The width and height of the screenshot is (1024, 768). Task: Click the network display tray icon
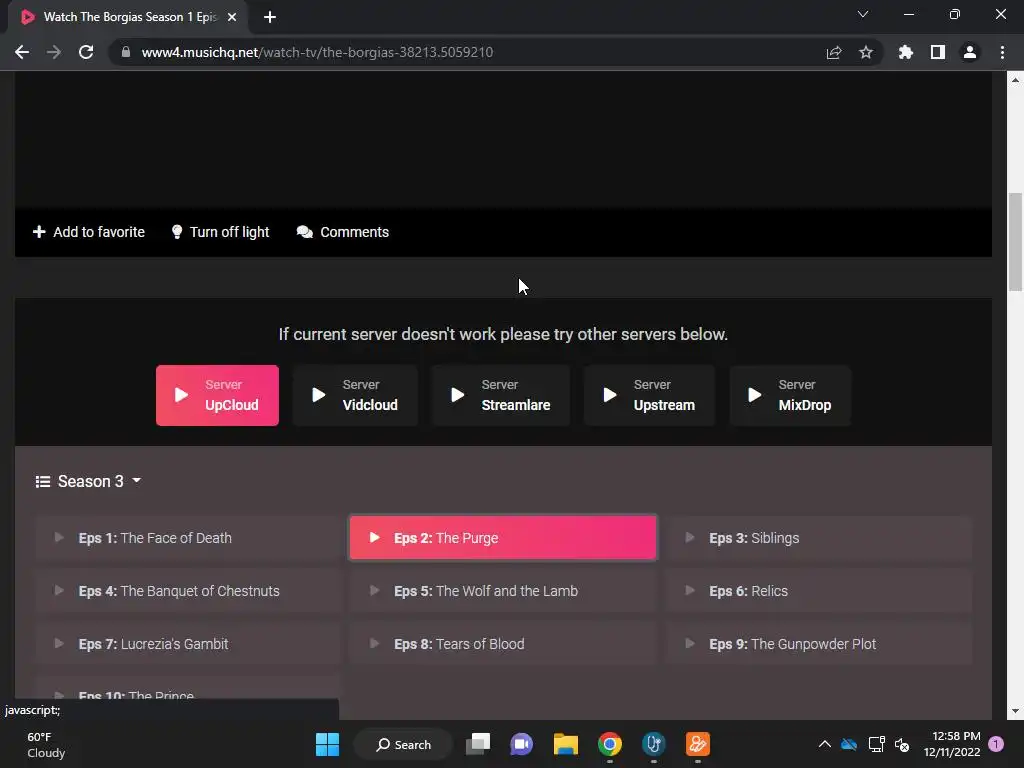[876, 744]
